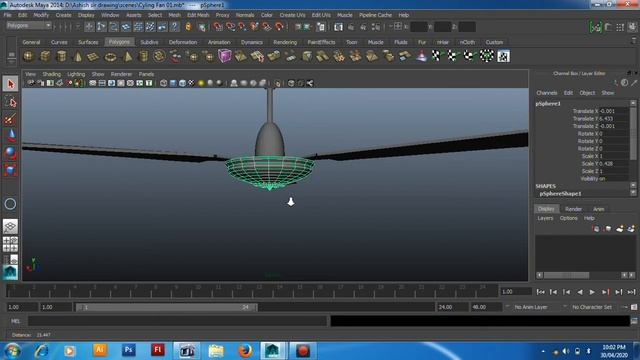Activate the Move tool cone icon

11,136
